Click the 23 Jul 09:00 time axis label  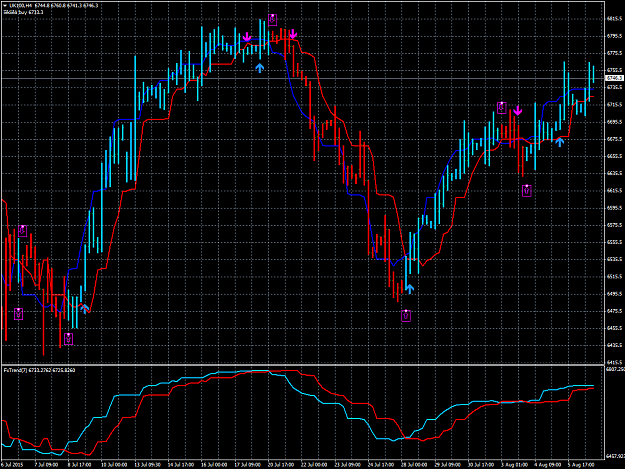[348, 465]
